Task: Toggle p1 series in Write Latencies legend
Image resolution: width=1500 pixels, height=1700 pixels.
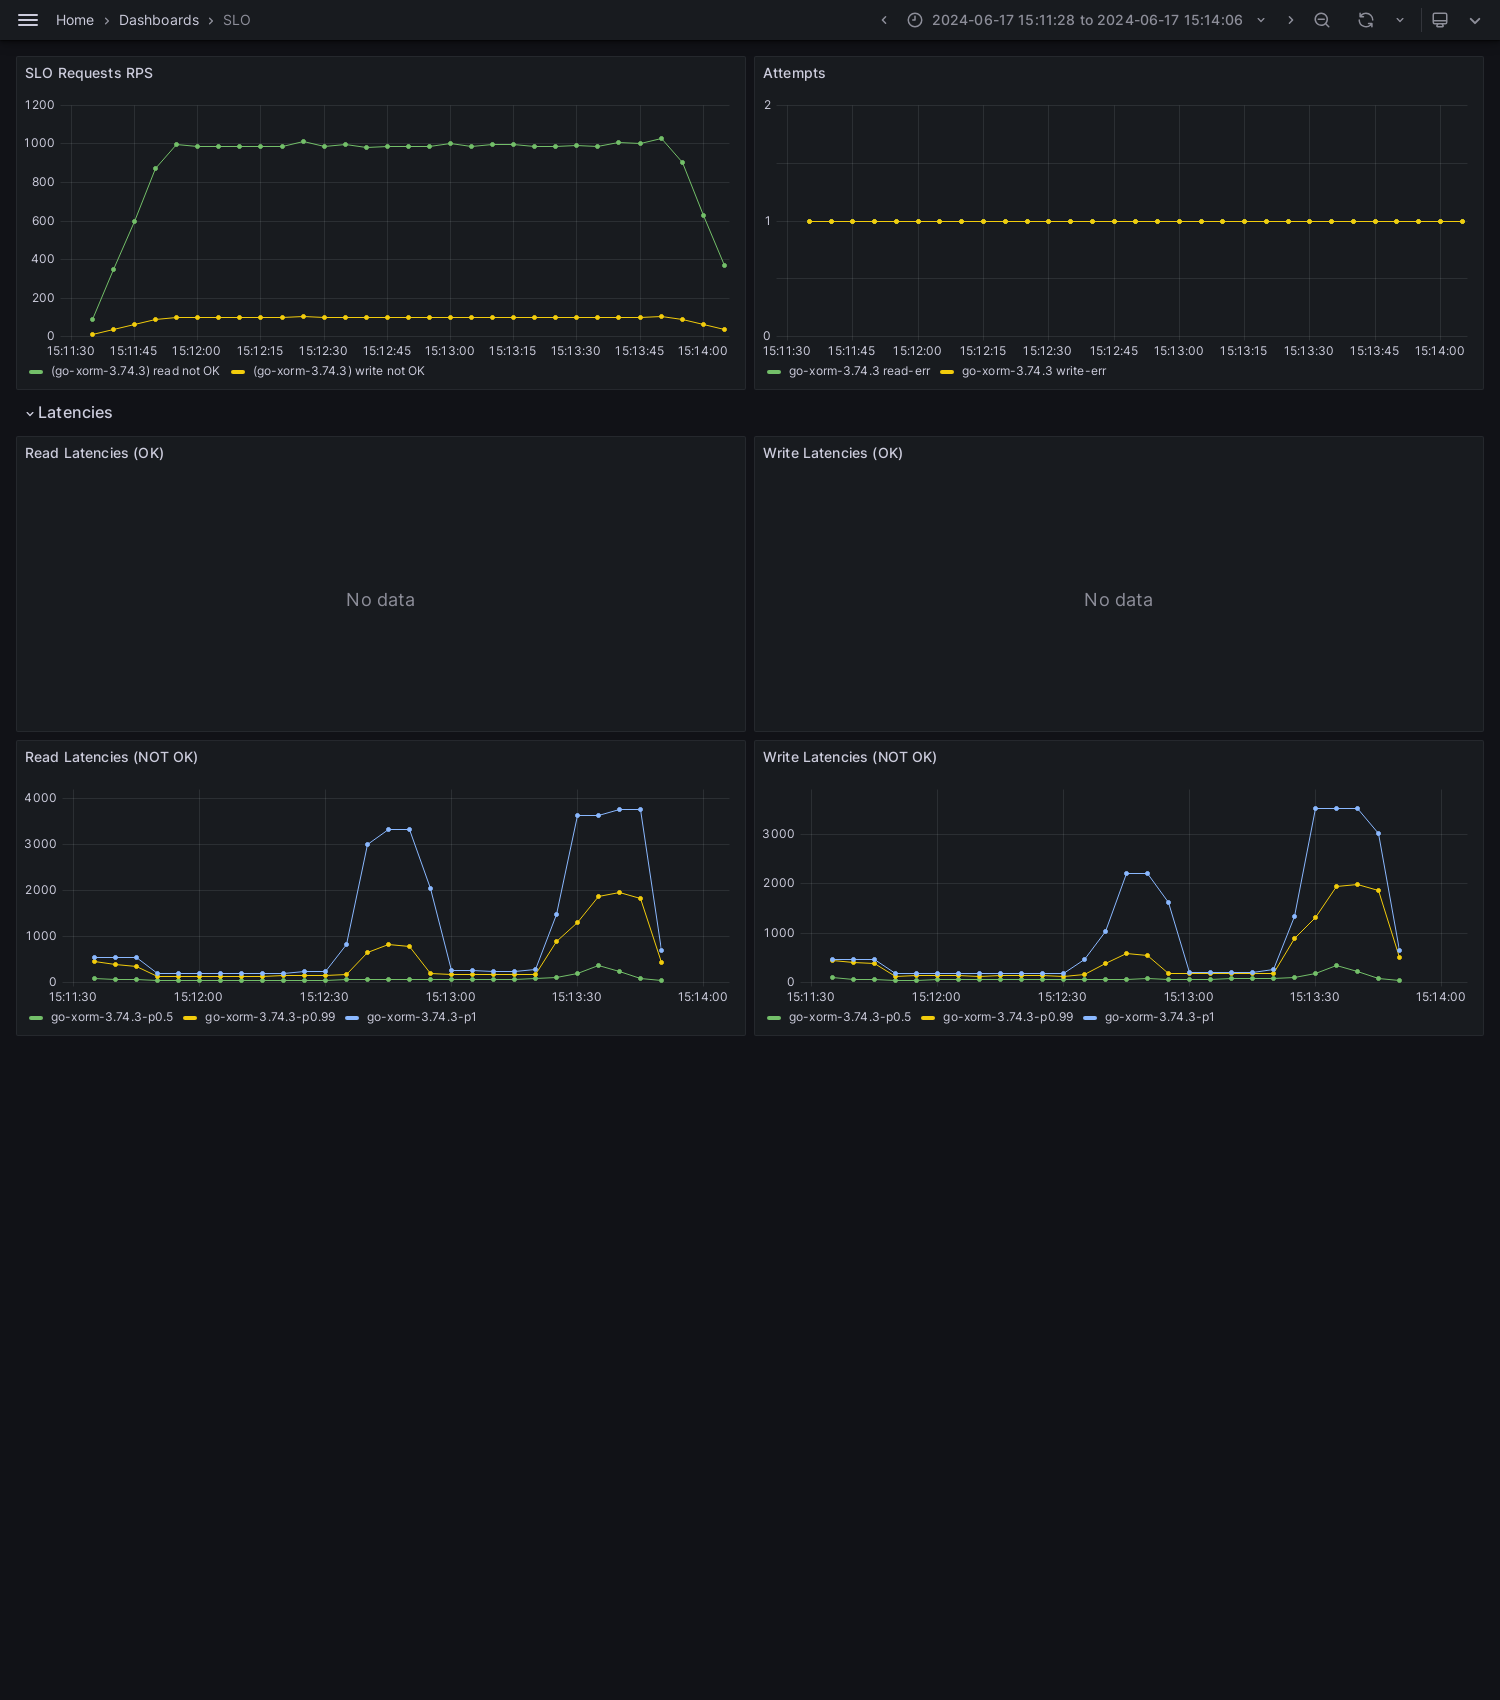Action: click(1160, 1017)
